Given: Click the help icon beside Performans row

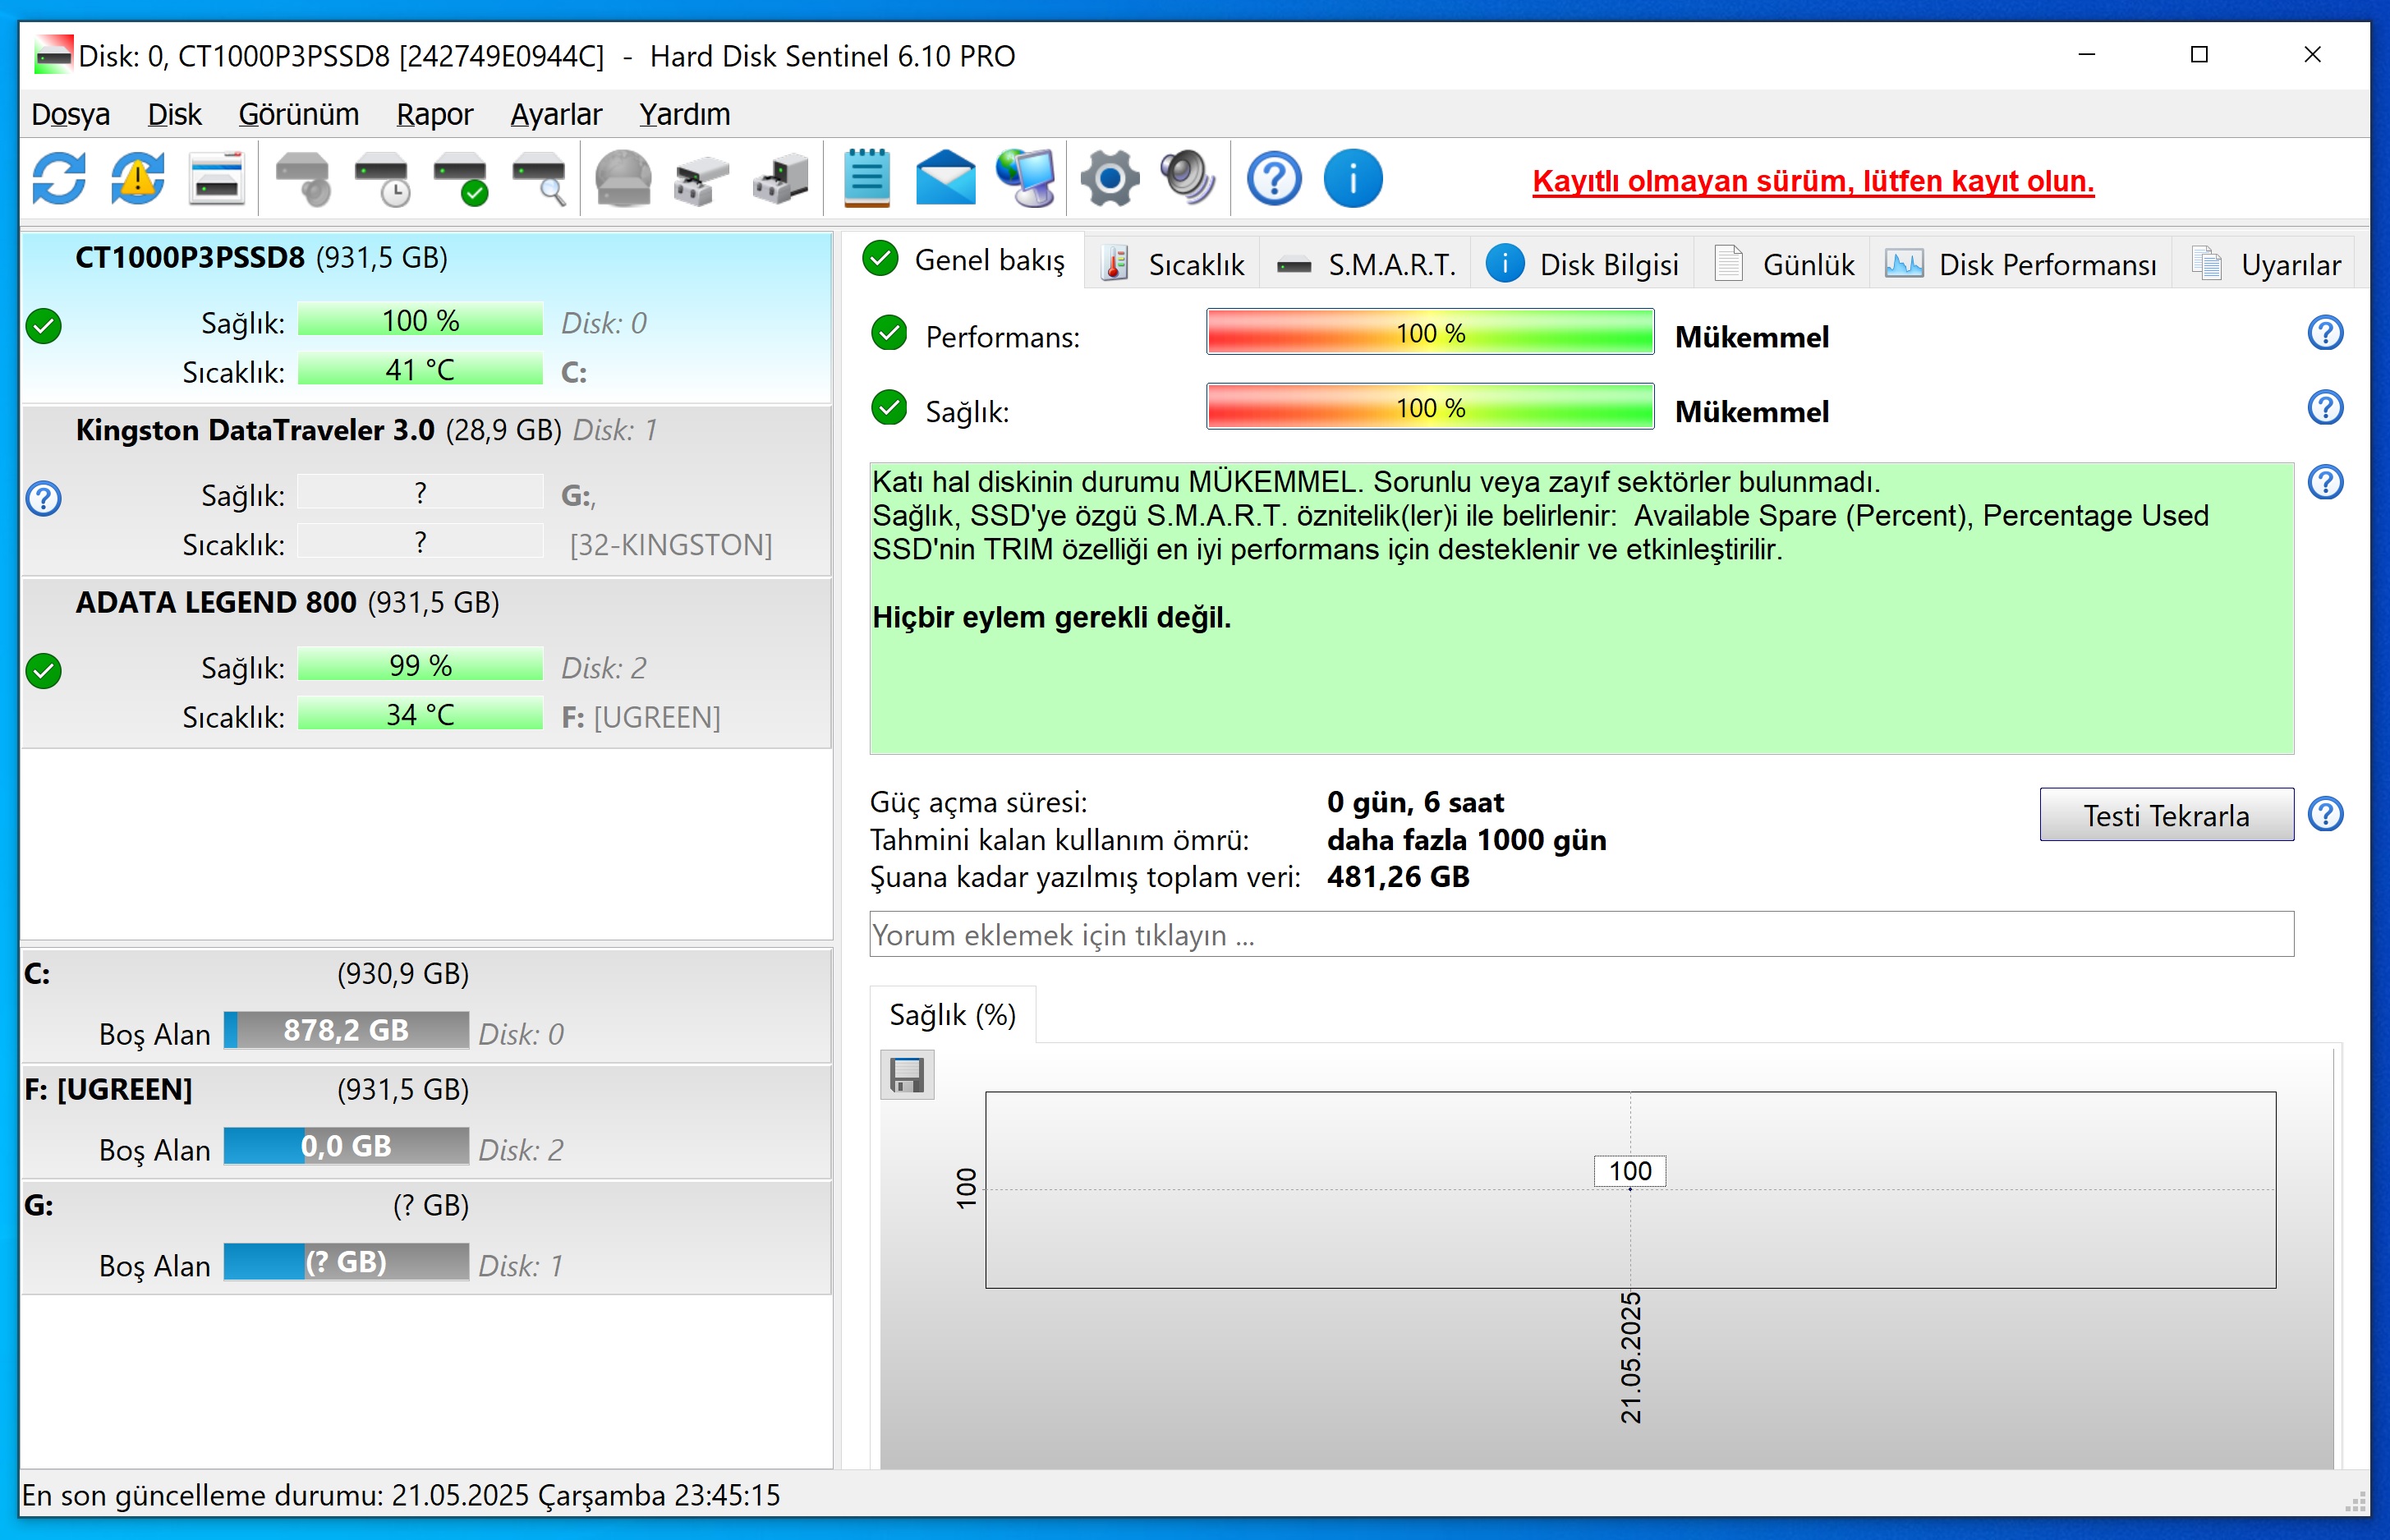Looking at the screenshot, I should coord(2325,333).
